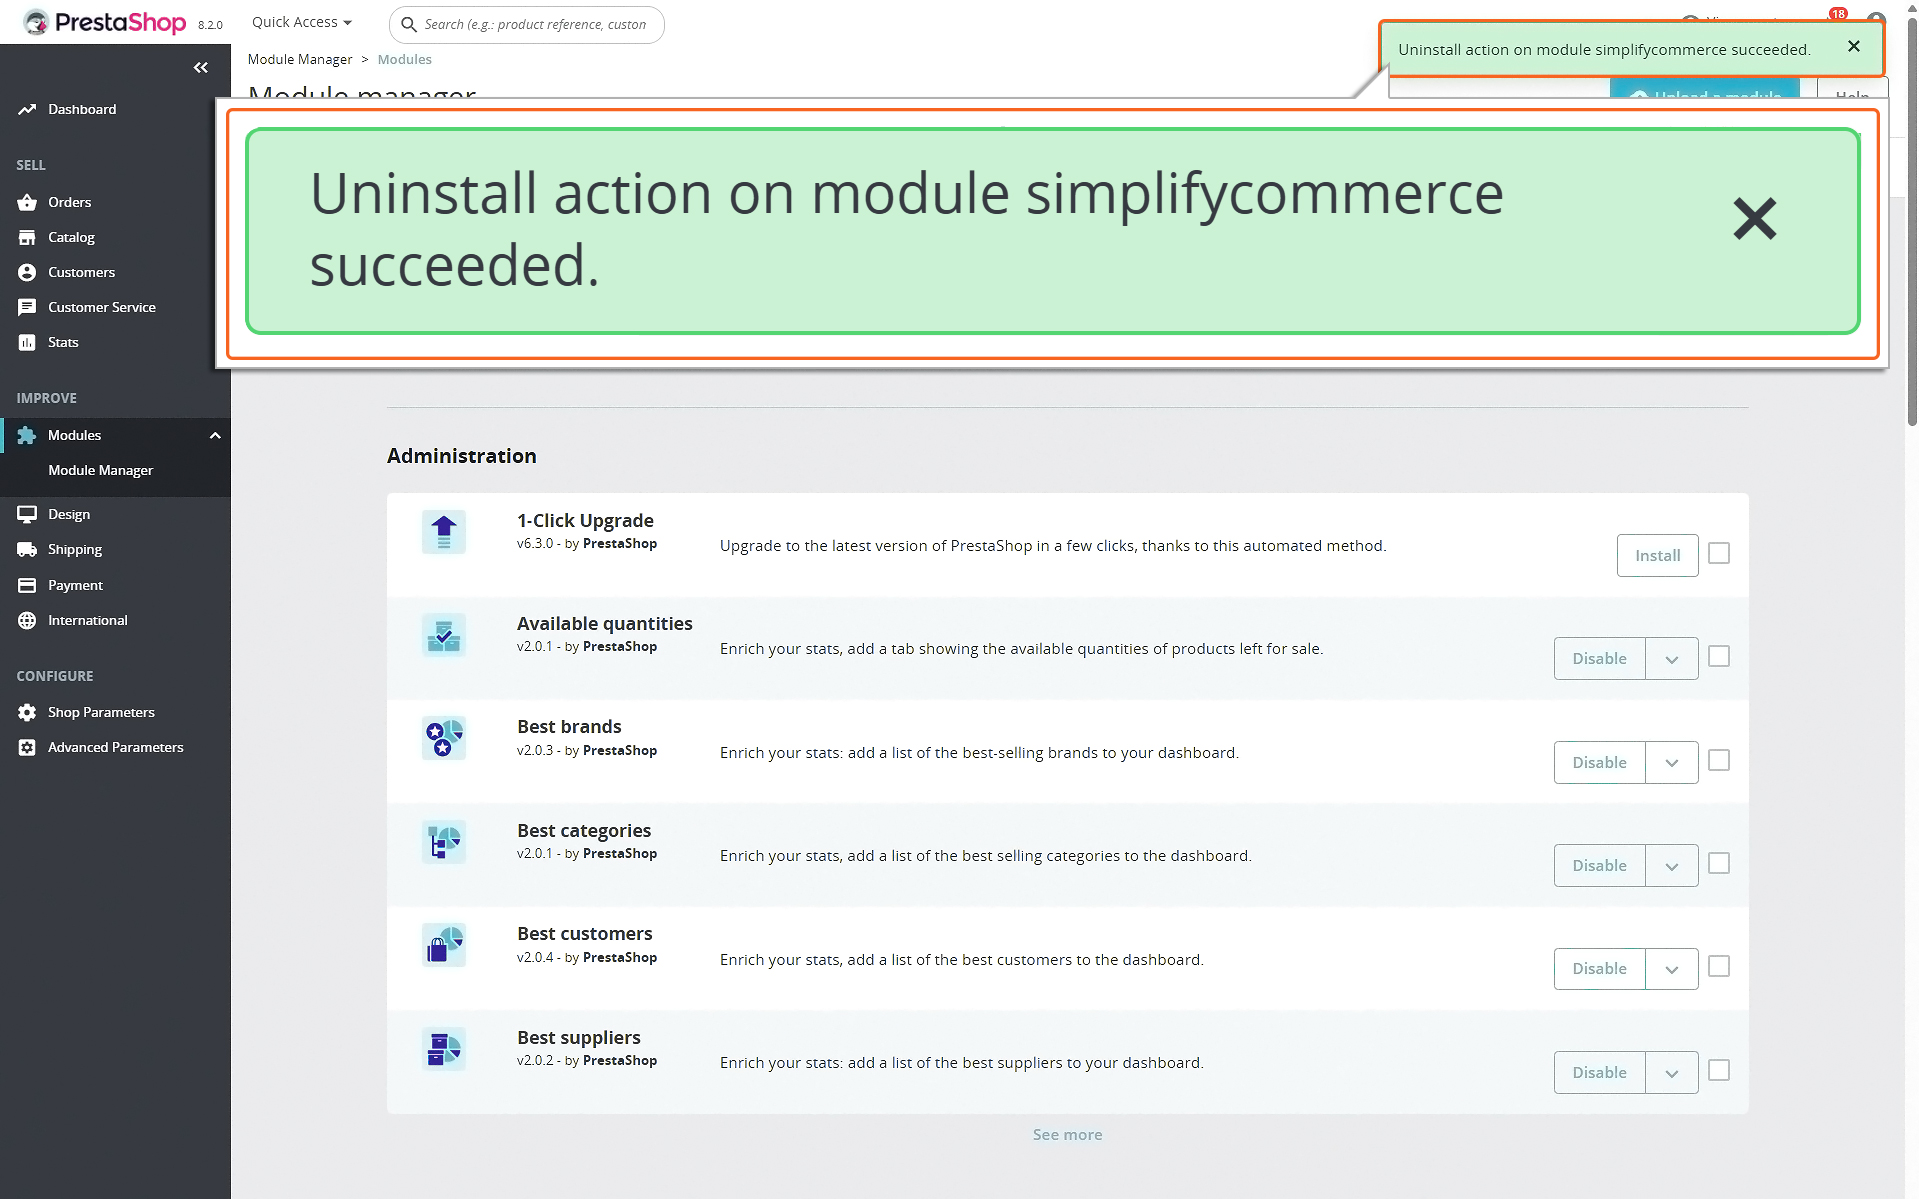Click the Customer Service chat icon
1919x1199 pixels.
27,307
